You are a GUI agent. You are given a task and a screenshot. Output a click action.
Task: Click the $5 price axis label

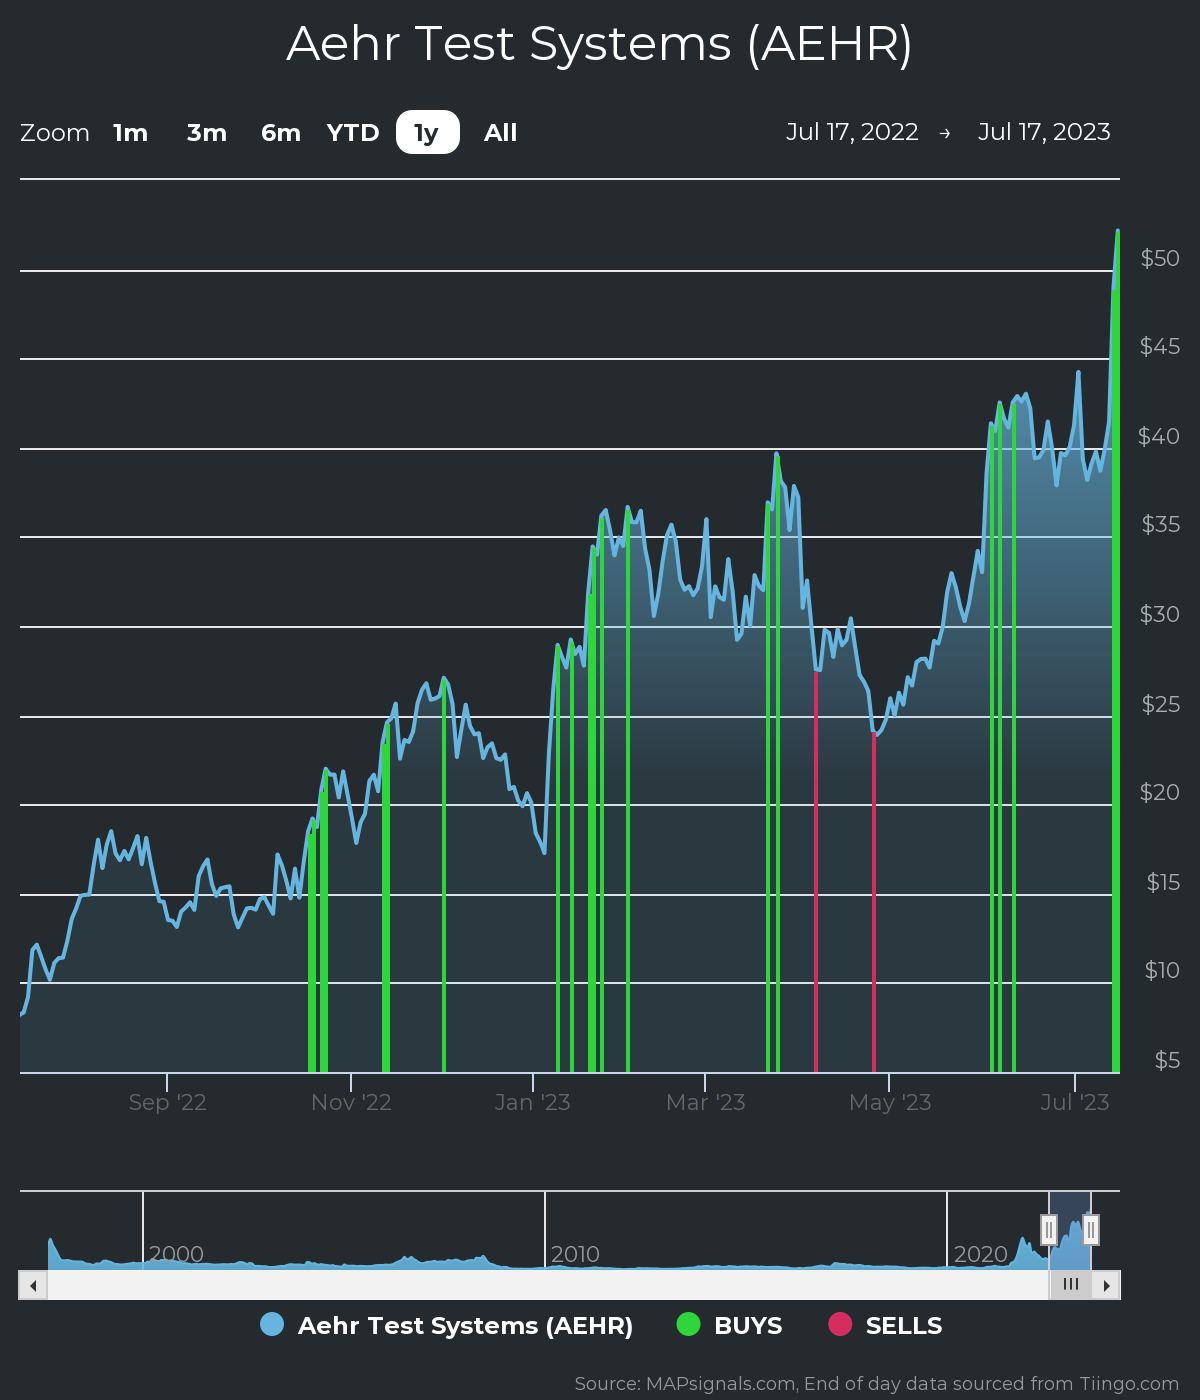[1167, 1060]
